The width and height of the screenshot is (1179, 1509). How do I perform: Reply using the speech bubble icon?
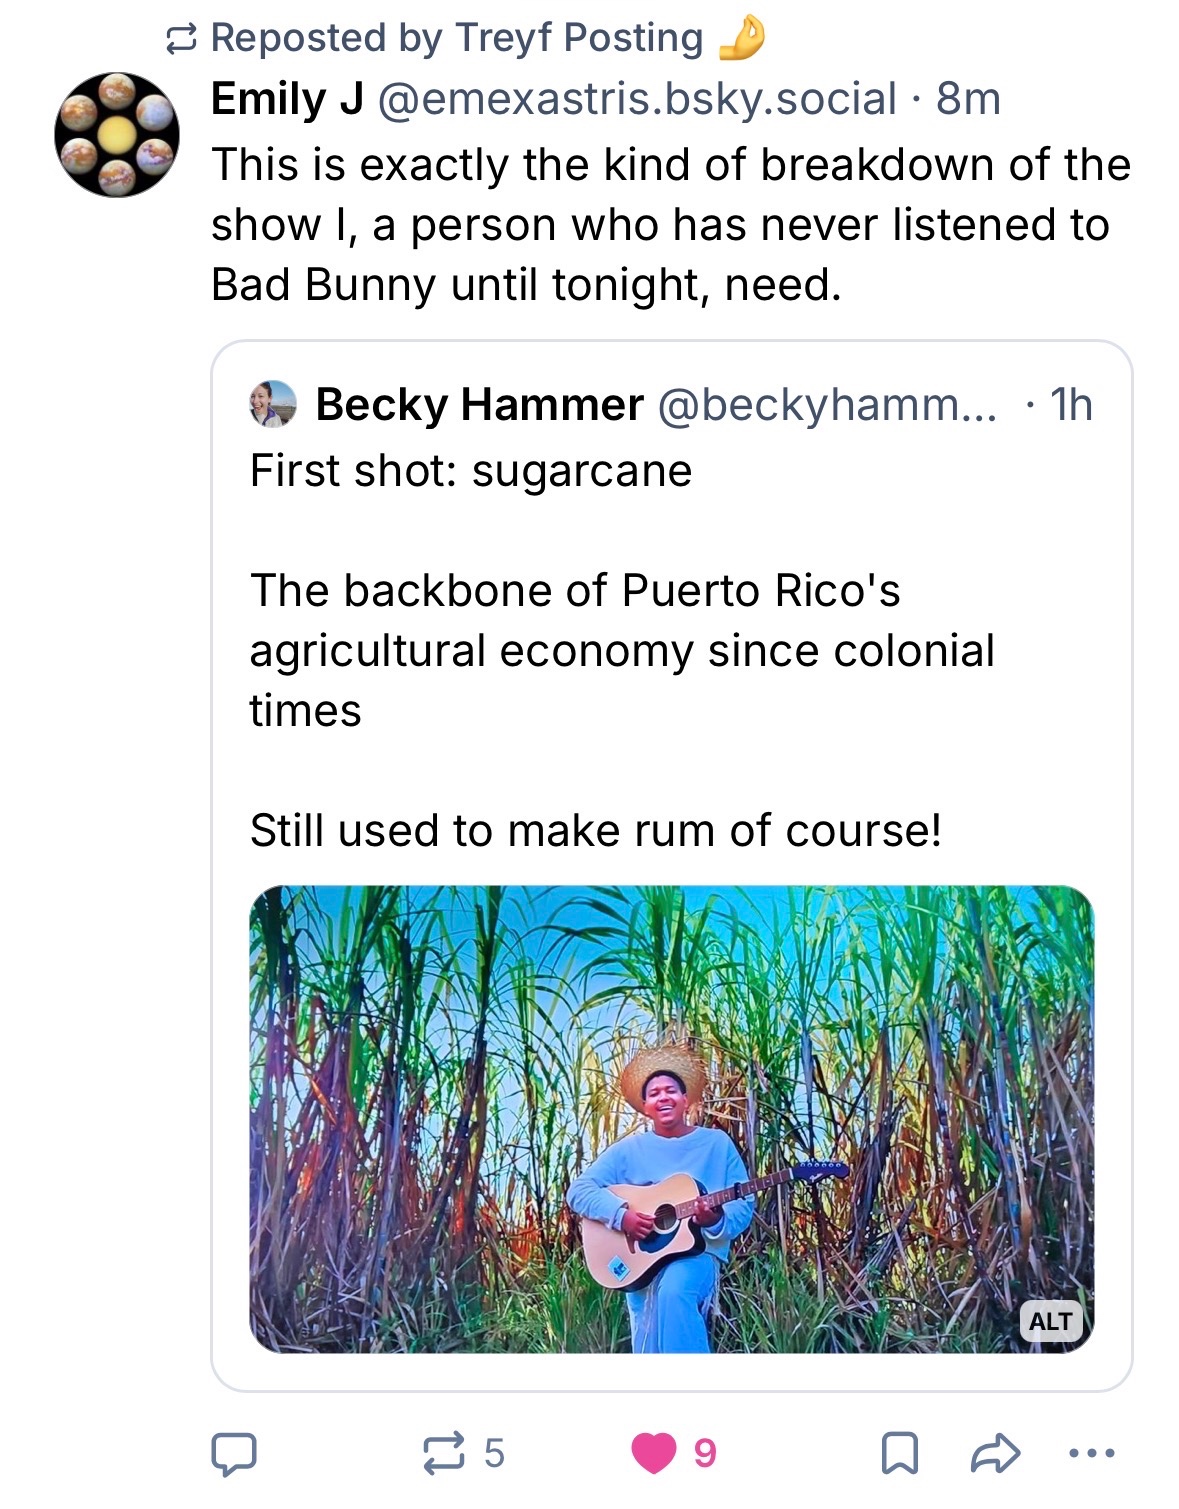(234, 1454)
